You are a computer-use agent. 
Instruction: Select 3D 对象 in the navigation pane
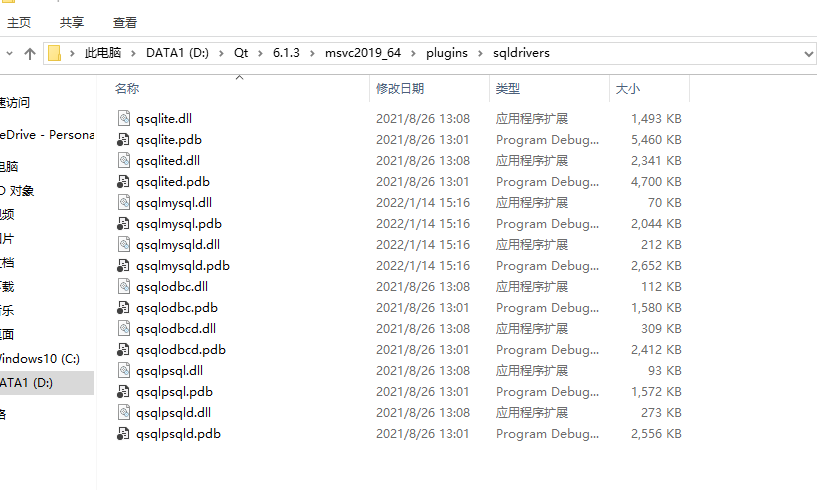[17, 190]
